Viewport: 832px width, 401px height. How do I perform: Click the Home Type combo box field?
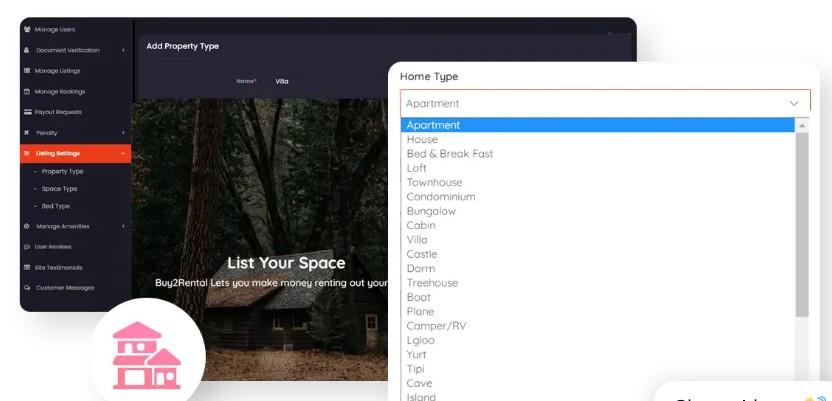coord(605,103)
